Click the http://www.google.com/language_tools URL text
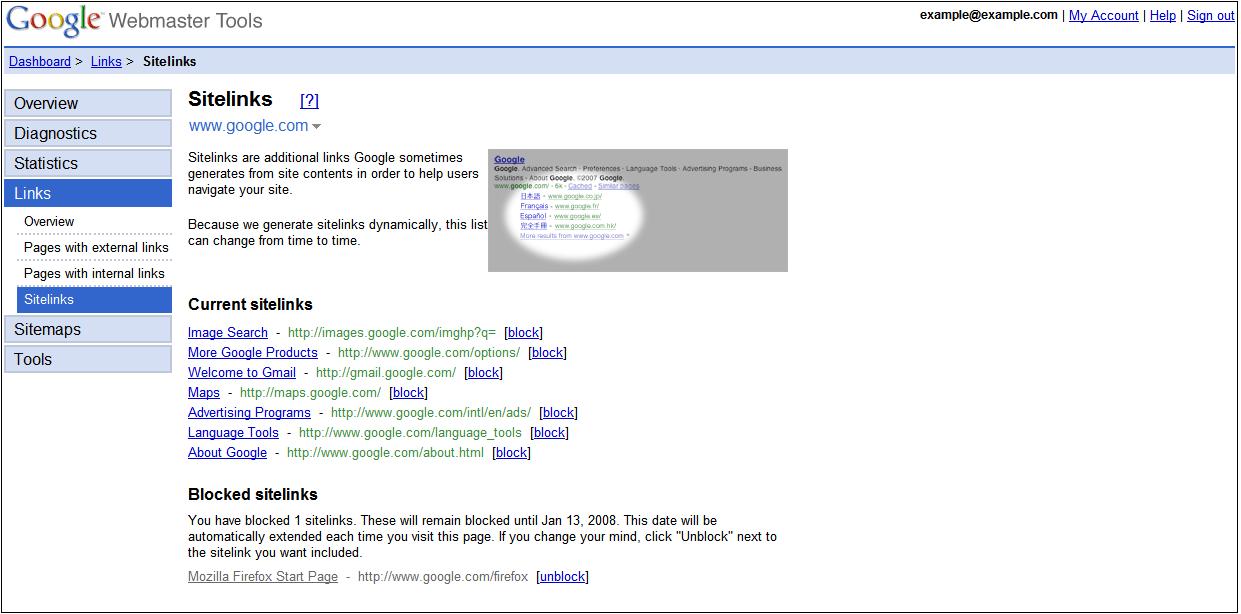Viewport: 1241px width, 614px height. 410,433
